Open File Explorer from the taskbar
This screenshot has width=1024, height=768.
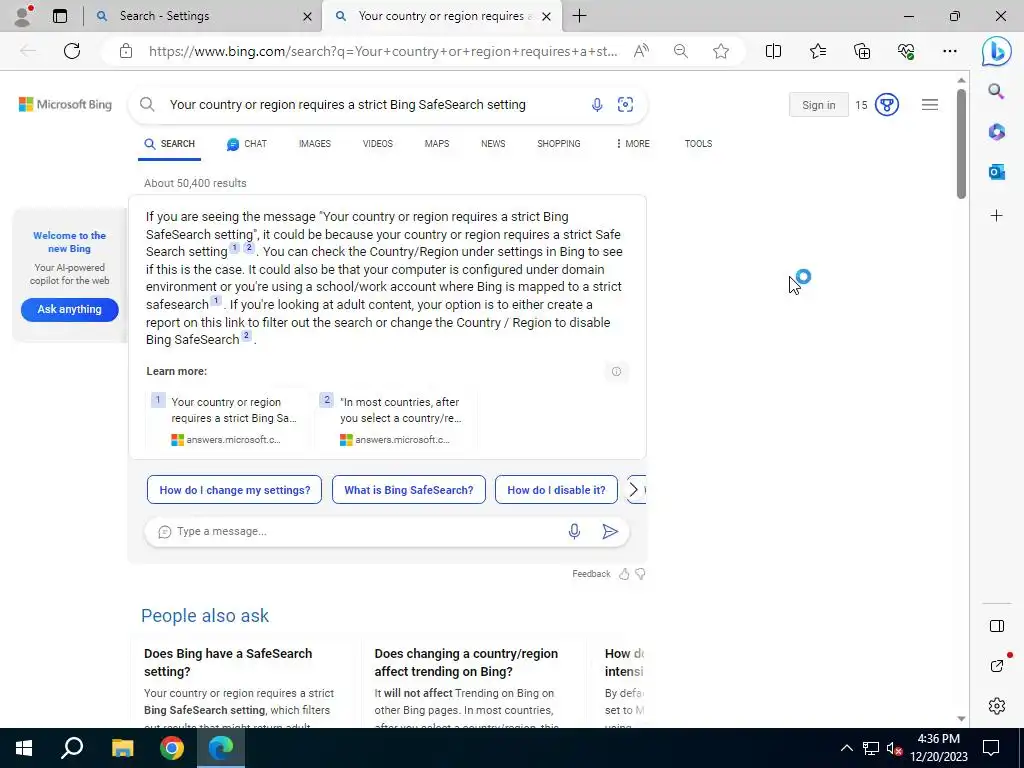(x=122, y=748)
